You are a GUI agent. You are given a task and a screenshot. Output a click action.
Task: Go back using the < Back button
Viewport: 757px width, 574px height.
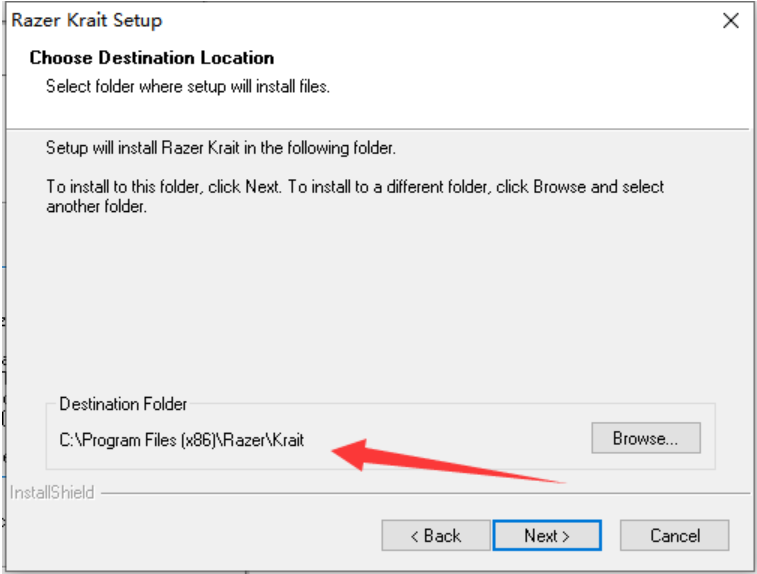pos(435,535)
